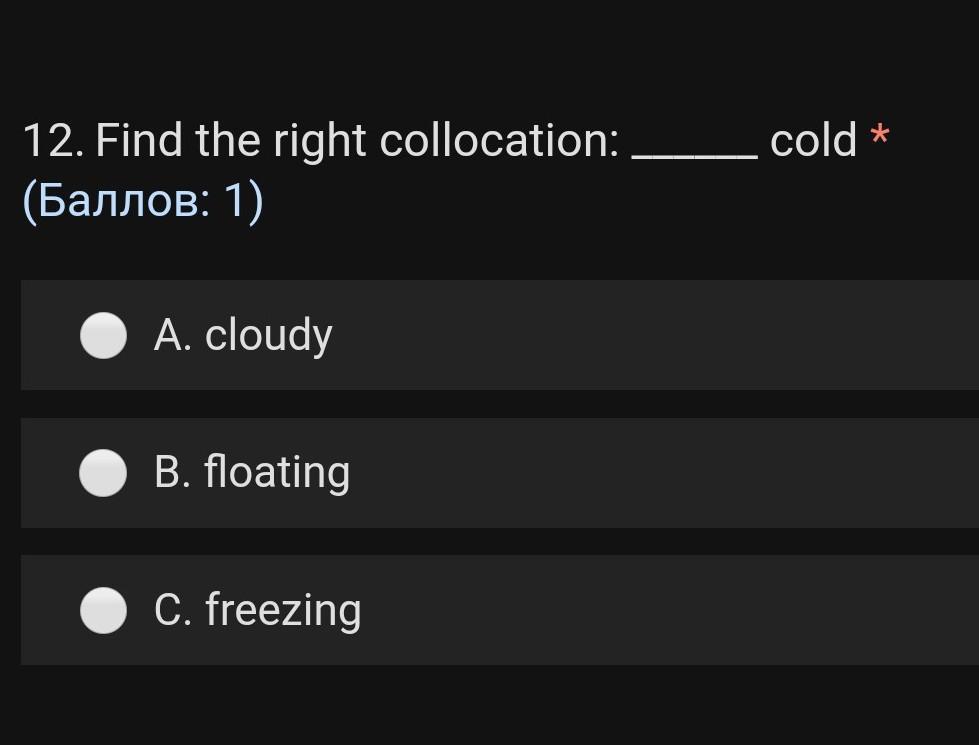Select the radio button for cloudy
Screen dimensions: 979x745
[x=103, y=336]
